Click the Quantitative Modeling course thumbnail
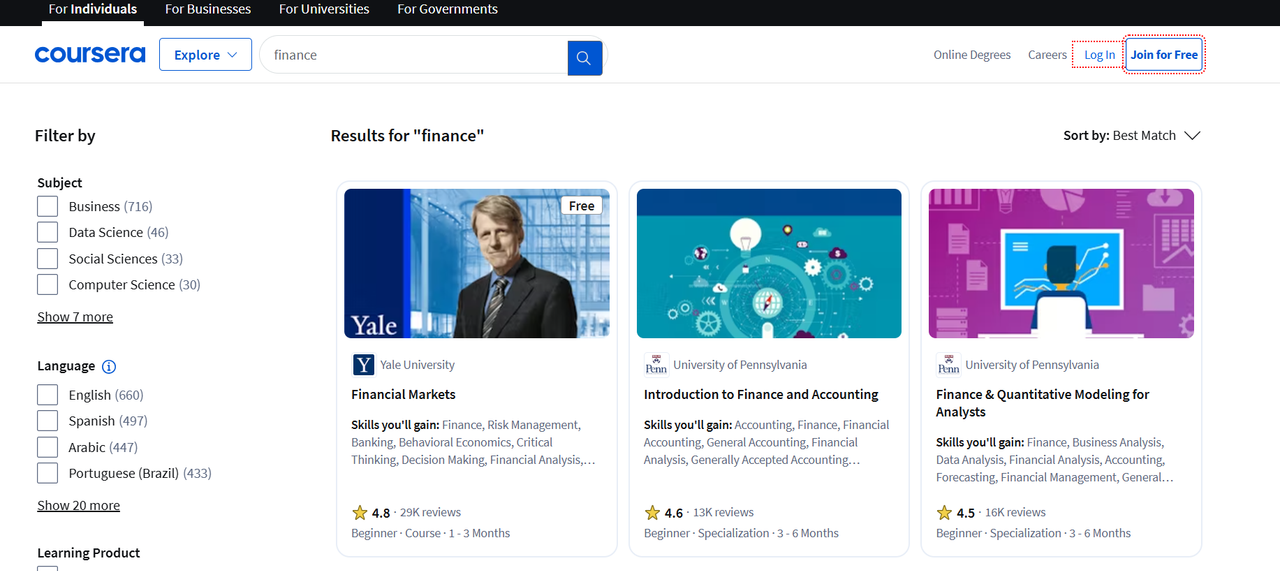This screenshot has height=571, width=1280. click(x=1061, y=263)
